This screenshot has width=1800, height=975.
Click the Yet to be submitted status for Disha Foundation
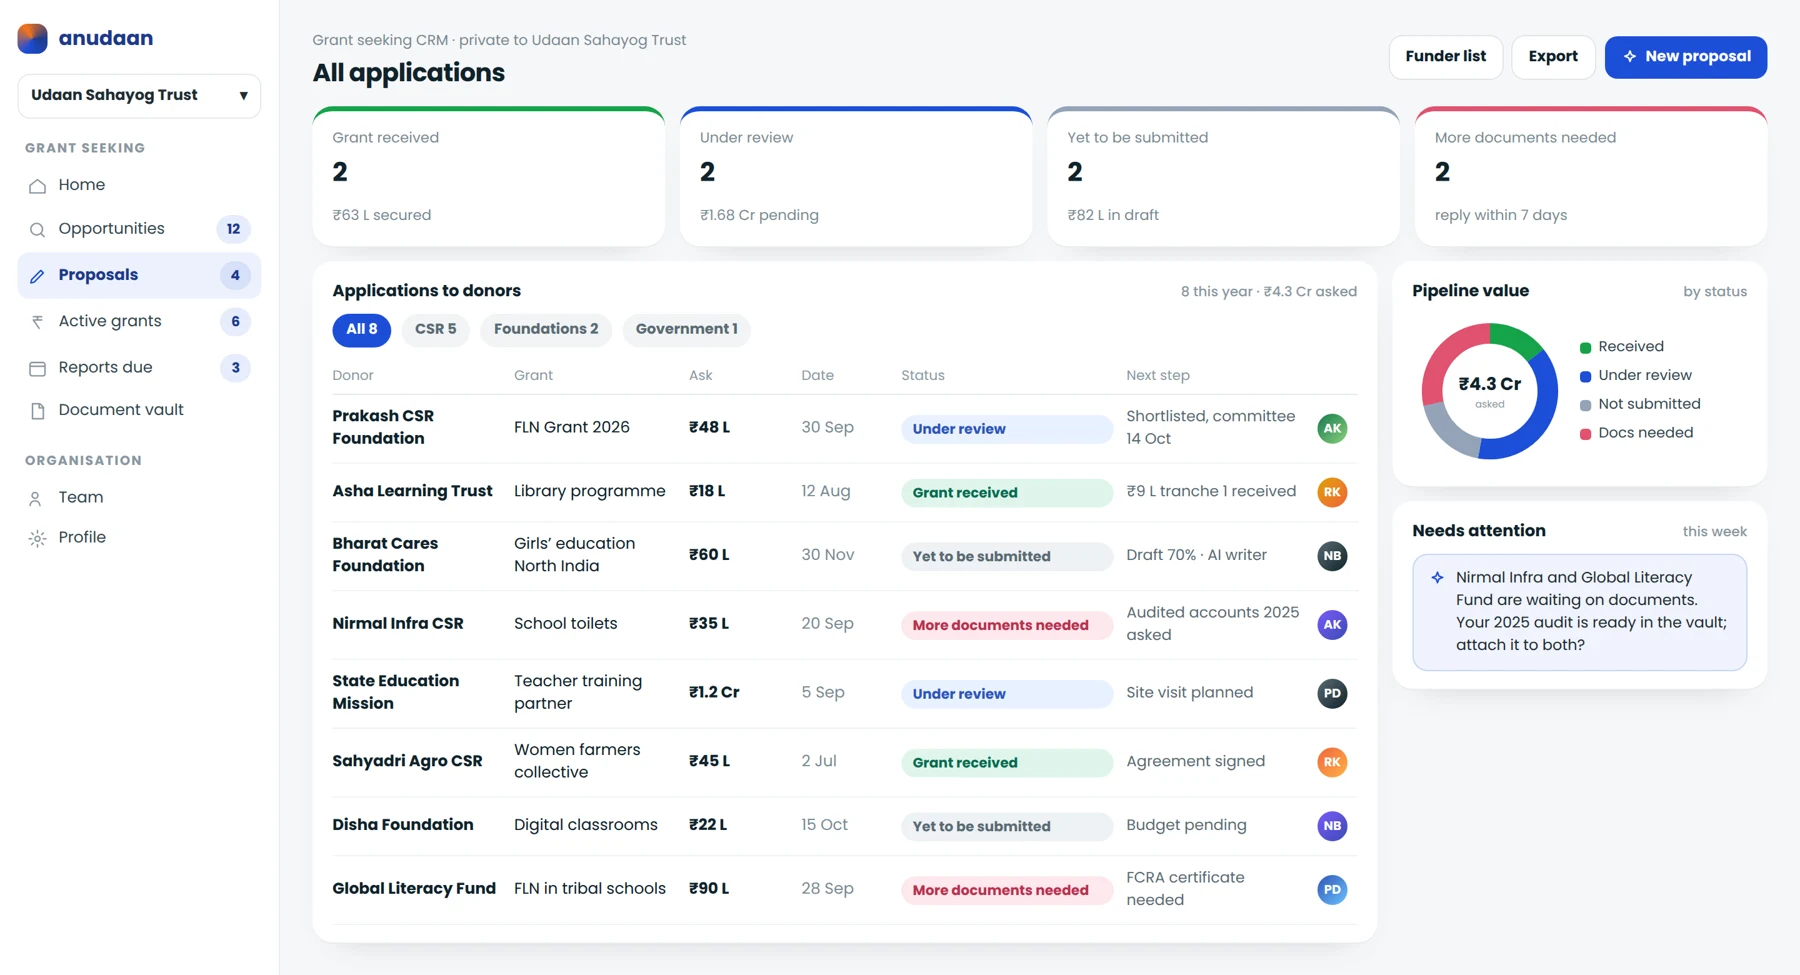[1006, 826]
